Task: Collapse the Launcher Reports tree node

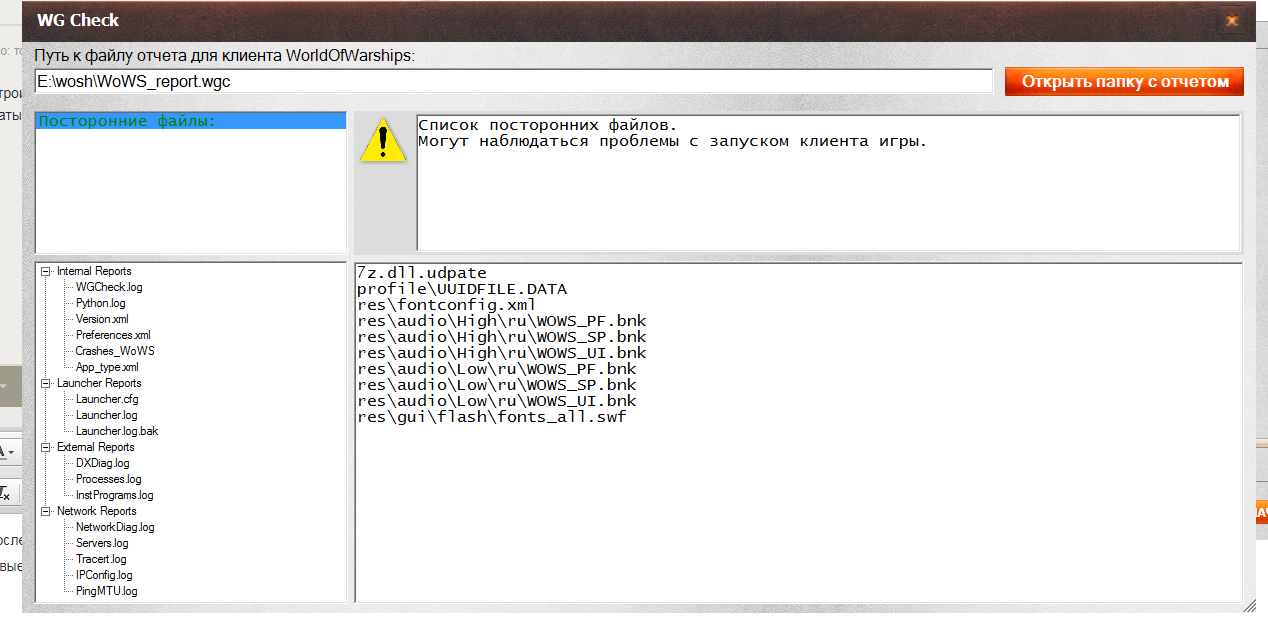Action: [x=46, y=383]
